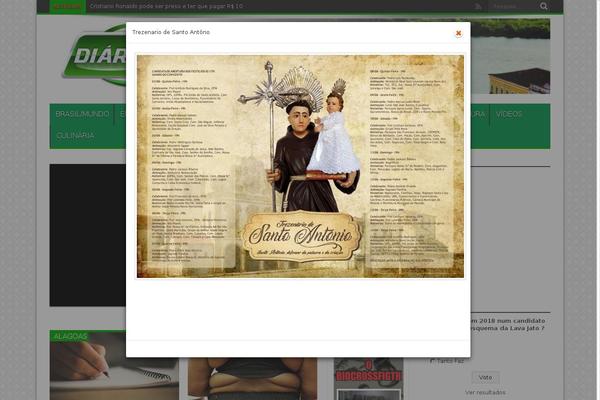600x400 pixels.
Task: Focus the Pesquisar search field
Action: click(513, 6)
